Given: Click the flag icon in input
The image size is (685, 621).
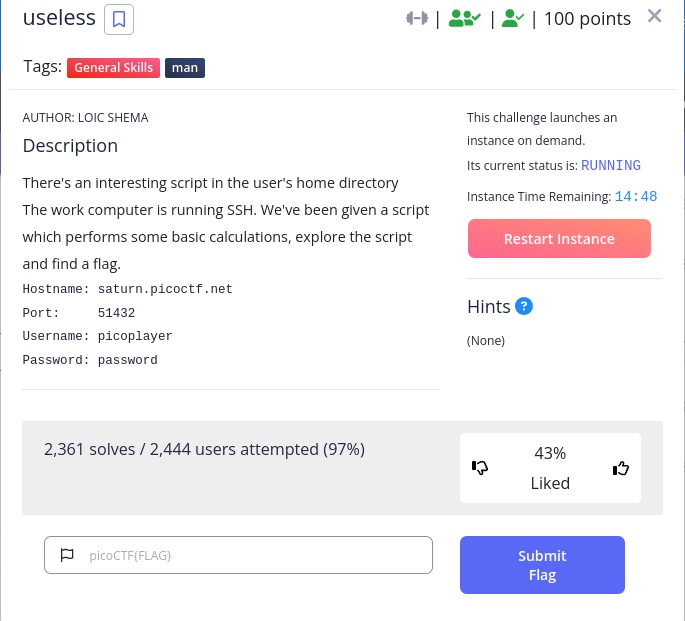Looking at the screenshot, I should point(67,555).
